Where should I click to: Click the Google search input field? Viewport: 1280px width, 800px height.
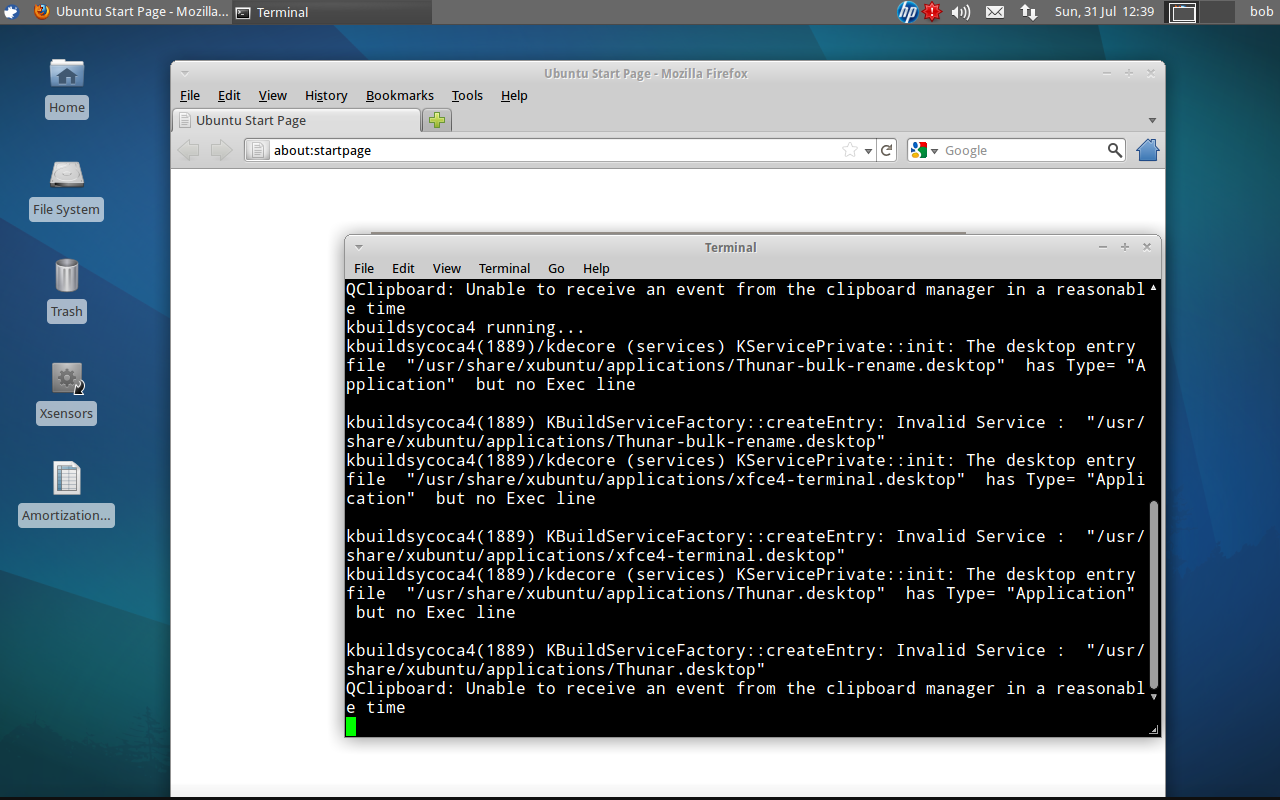[1024, 150]
